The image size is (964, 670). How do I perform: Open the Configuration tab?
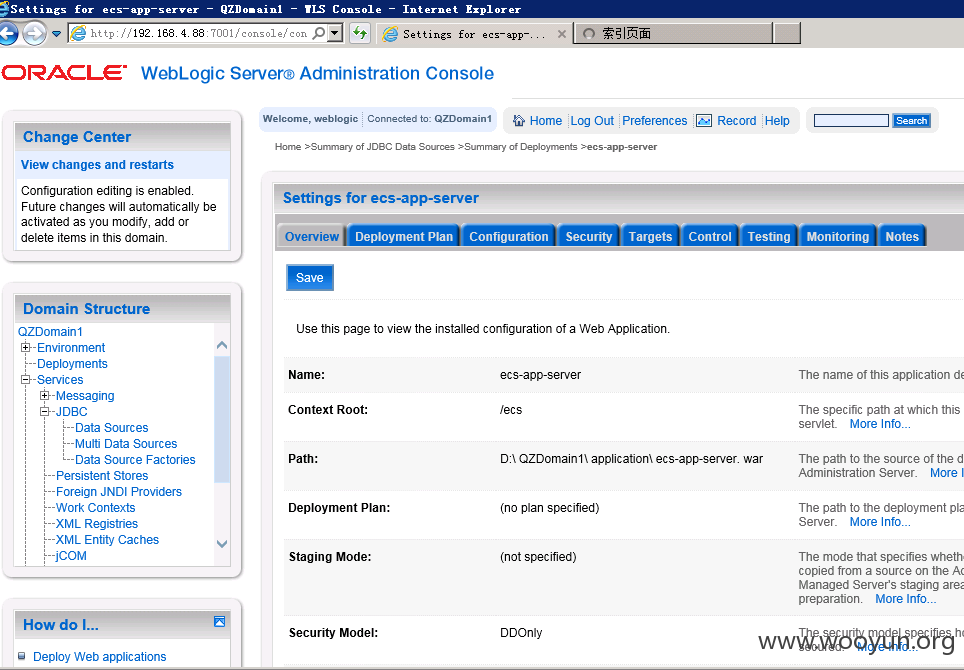pos(508,237)
